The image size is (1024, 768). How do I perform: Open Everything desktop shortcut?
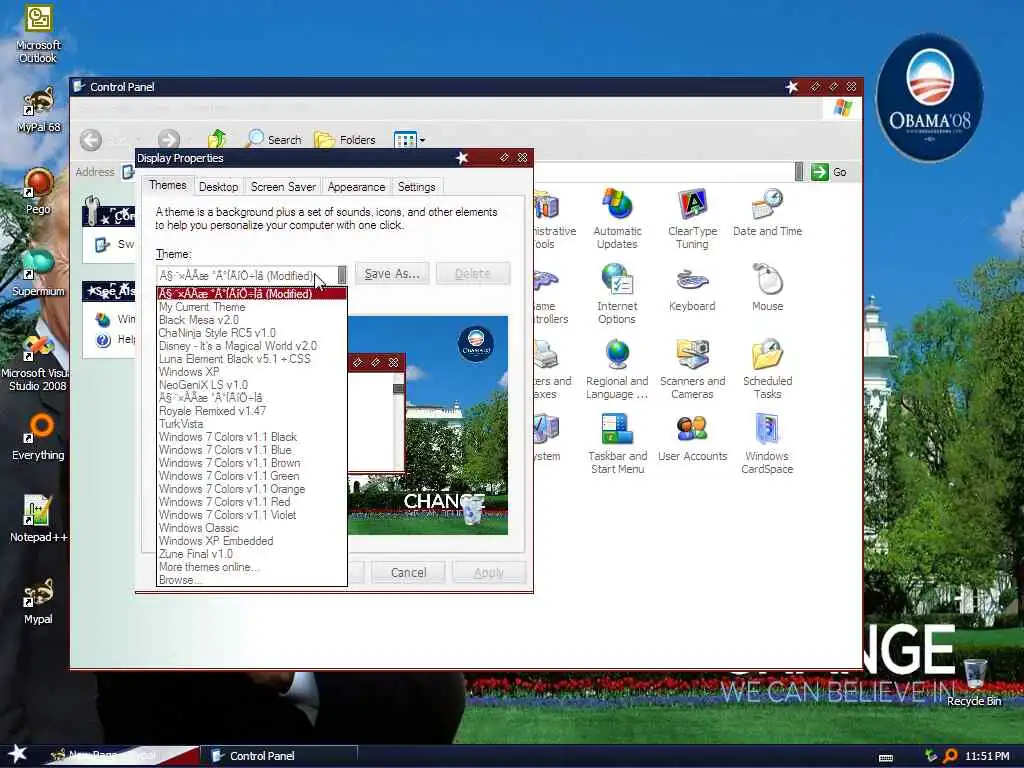click(x=38, y=437)
